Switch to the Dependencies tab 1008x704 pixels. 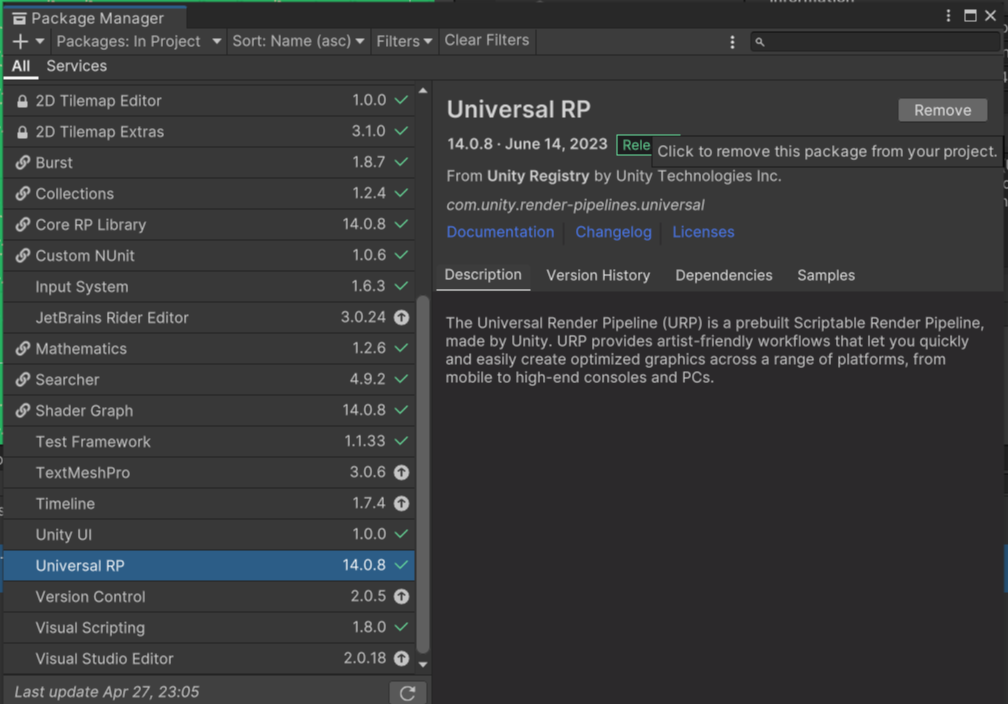point(724,276)
